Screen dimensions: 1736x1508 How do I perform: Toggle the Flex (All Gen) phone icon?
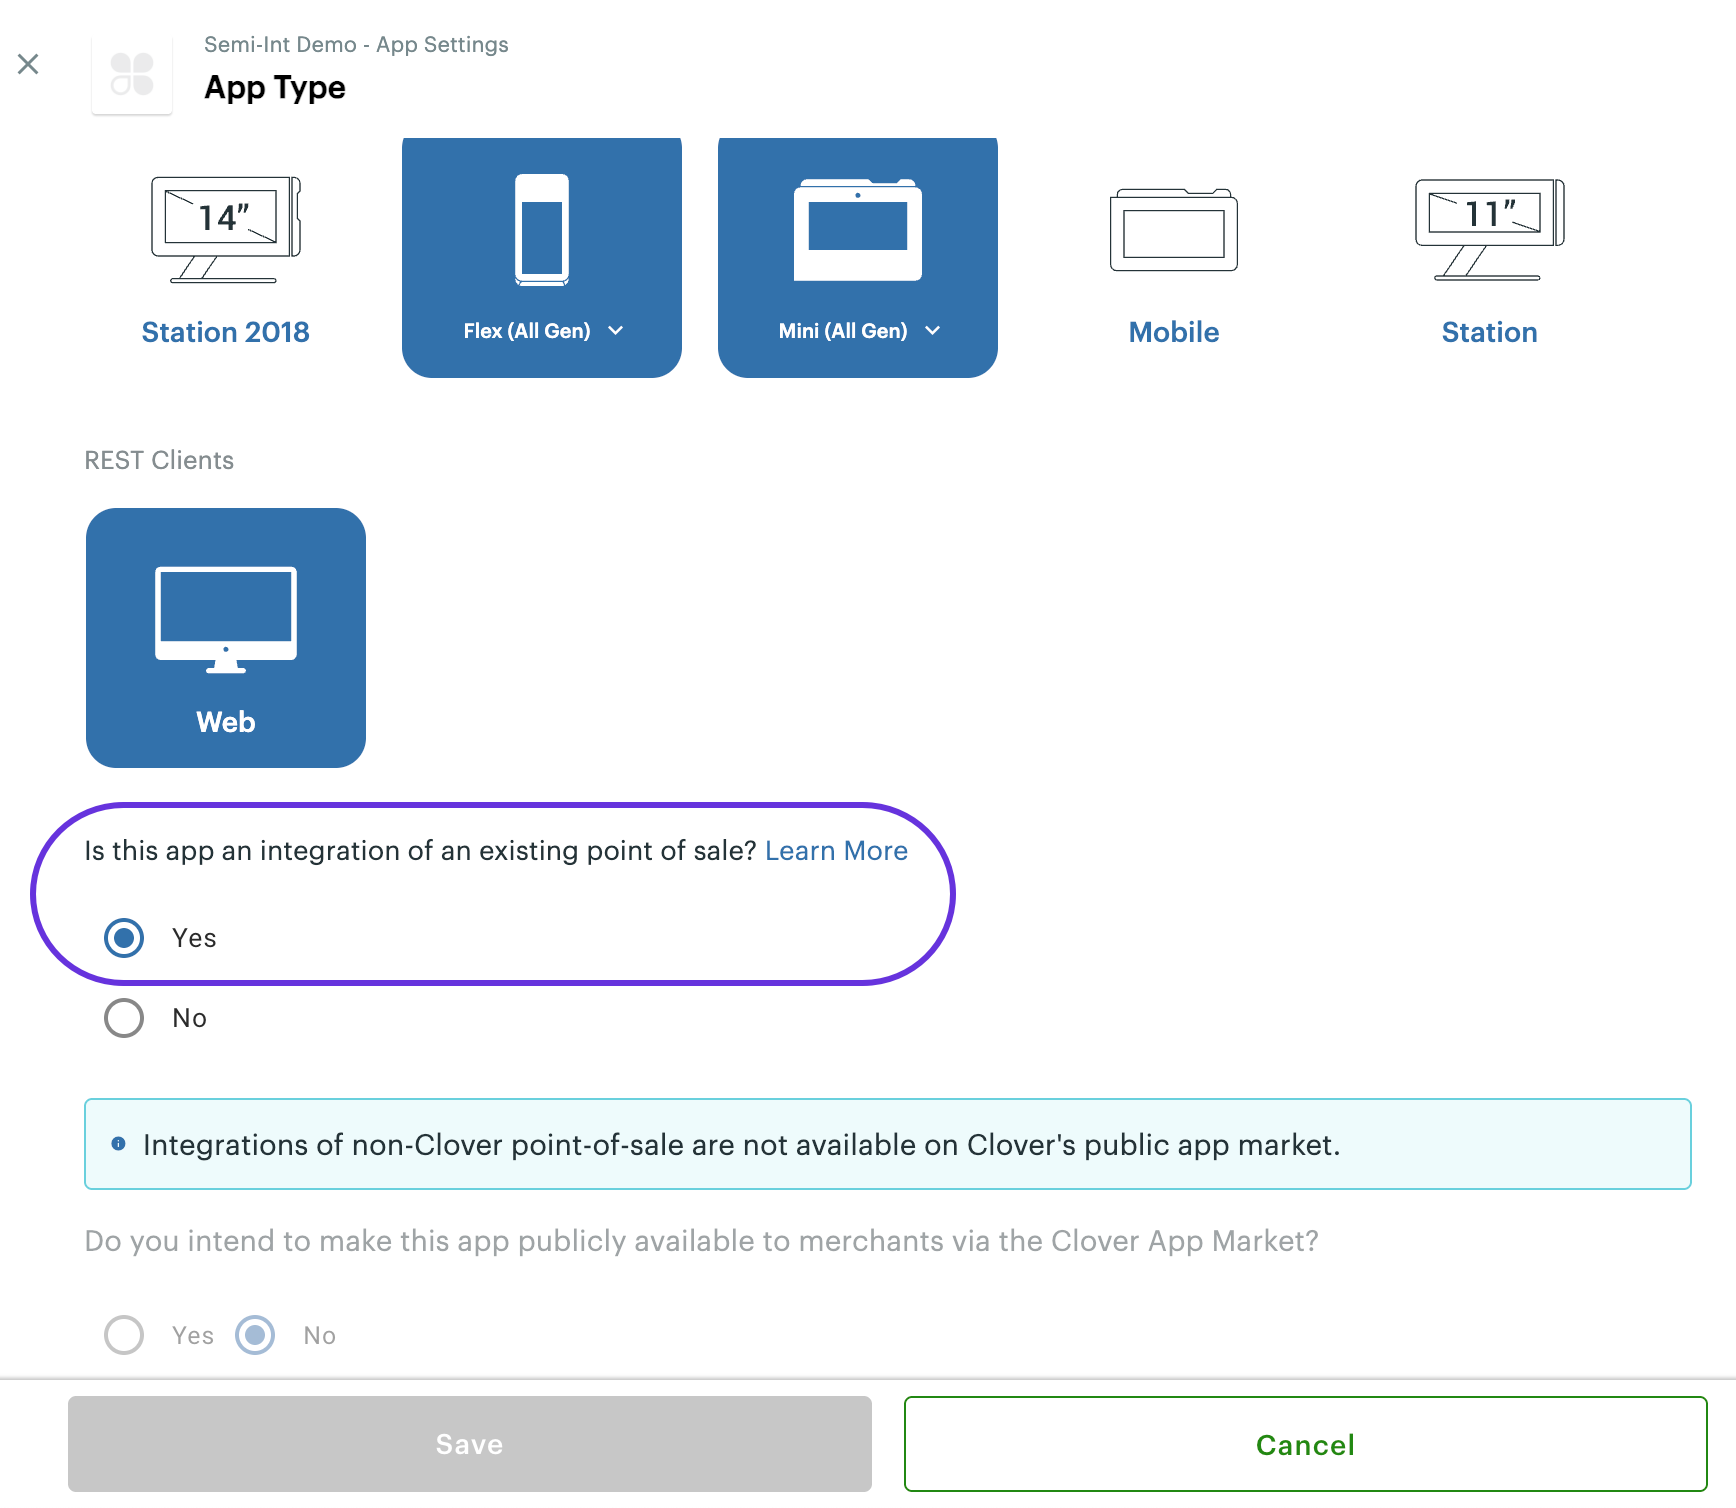click(x=542, y=230)
